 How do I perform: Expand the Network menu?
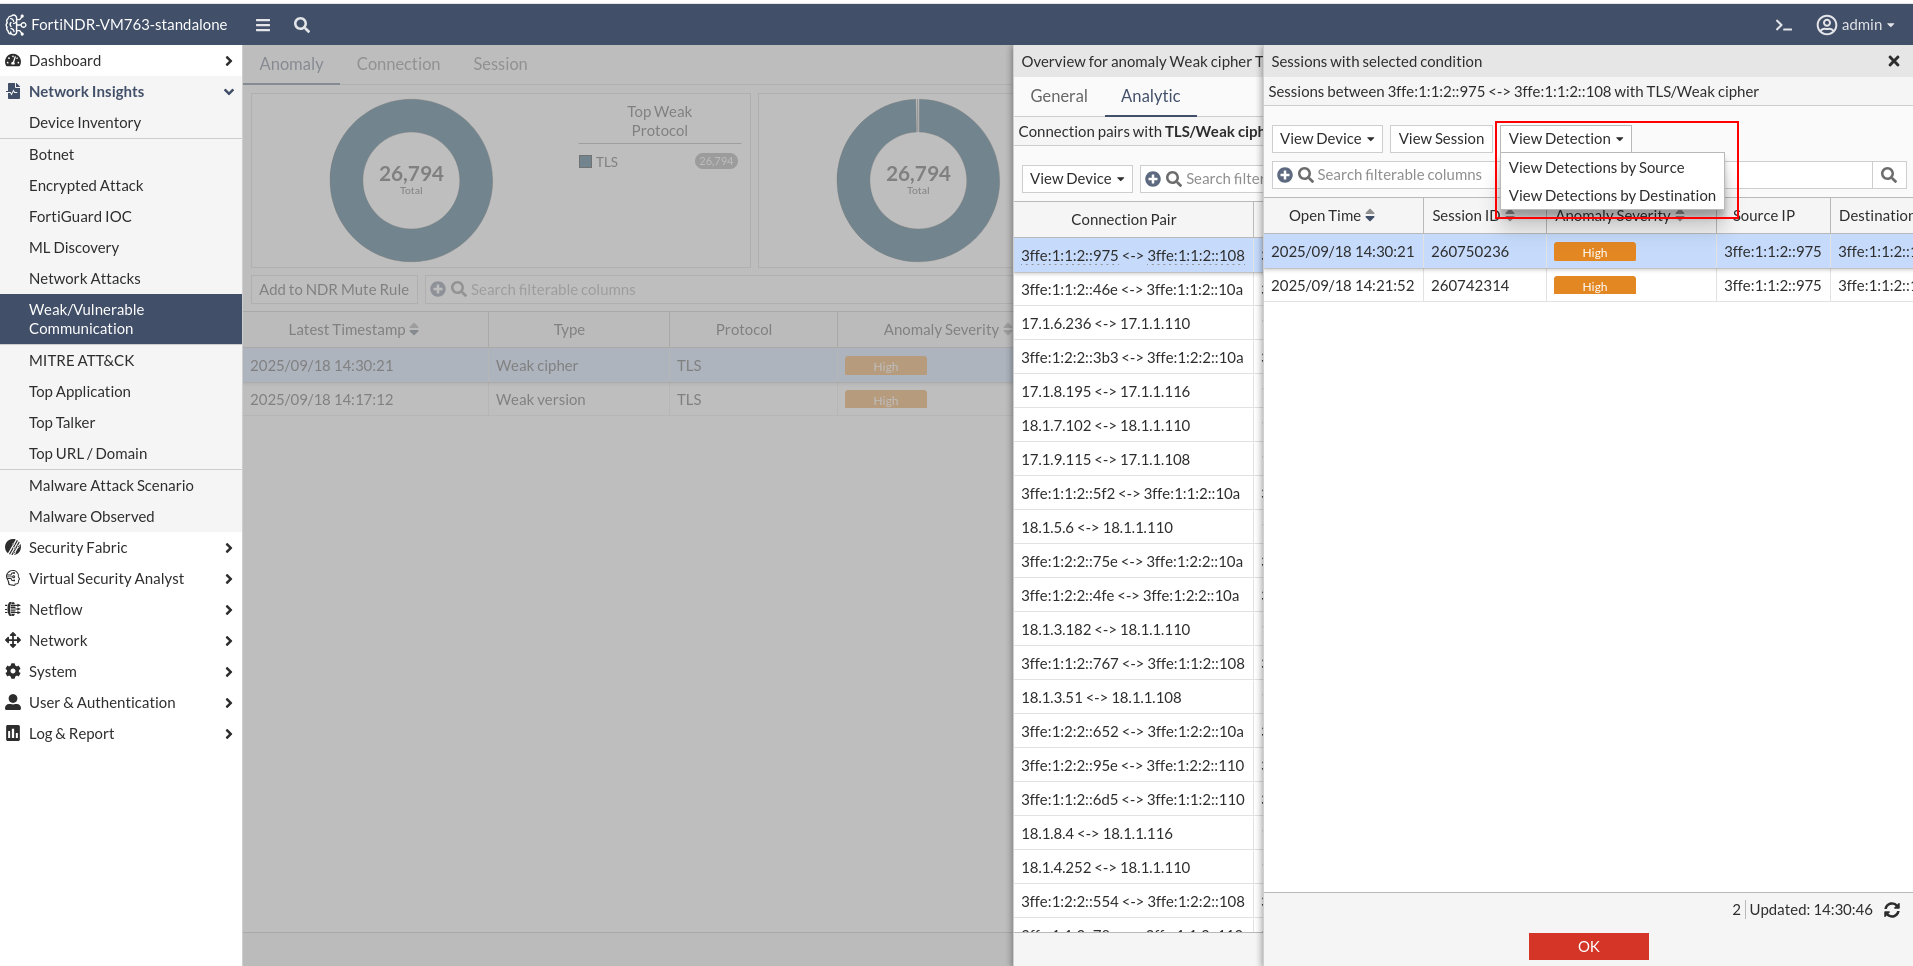(229, 641)
